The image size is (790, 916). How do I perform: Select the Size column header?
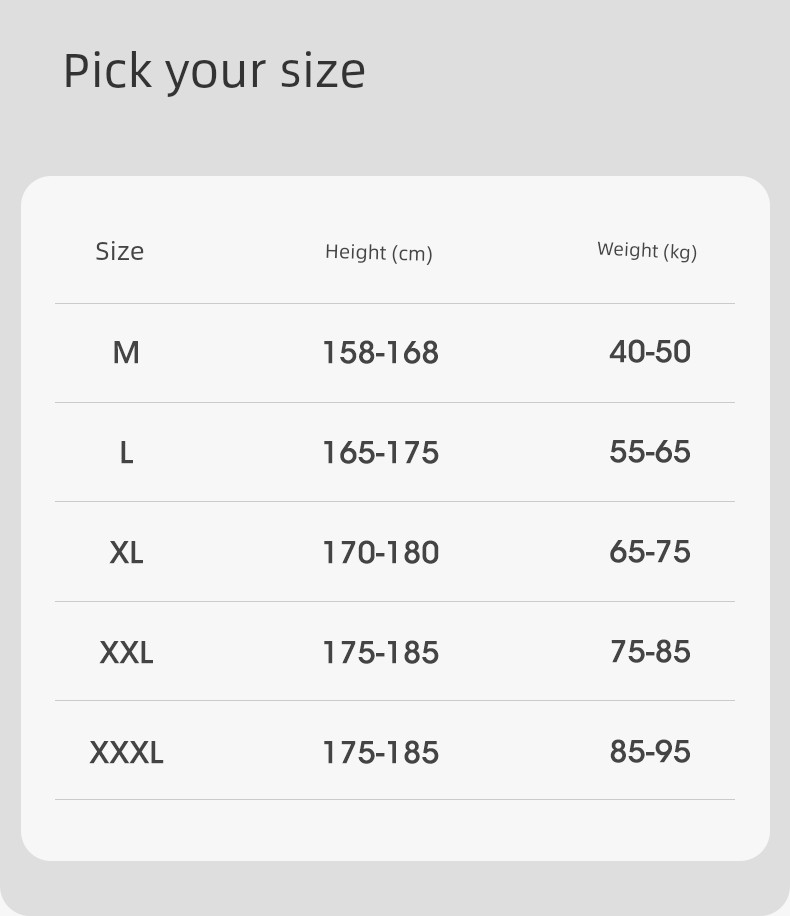coord(120,251)
